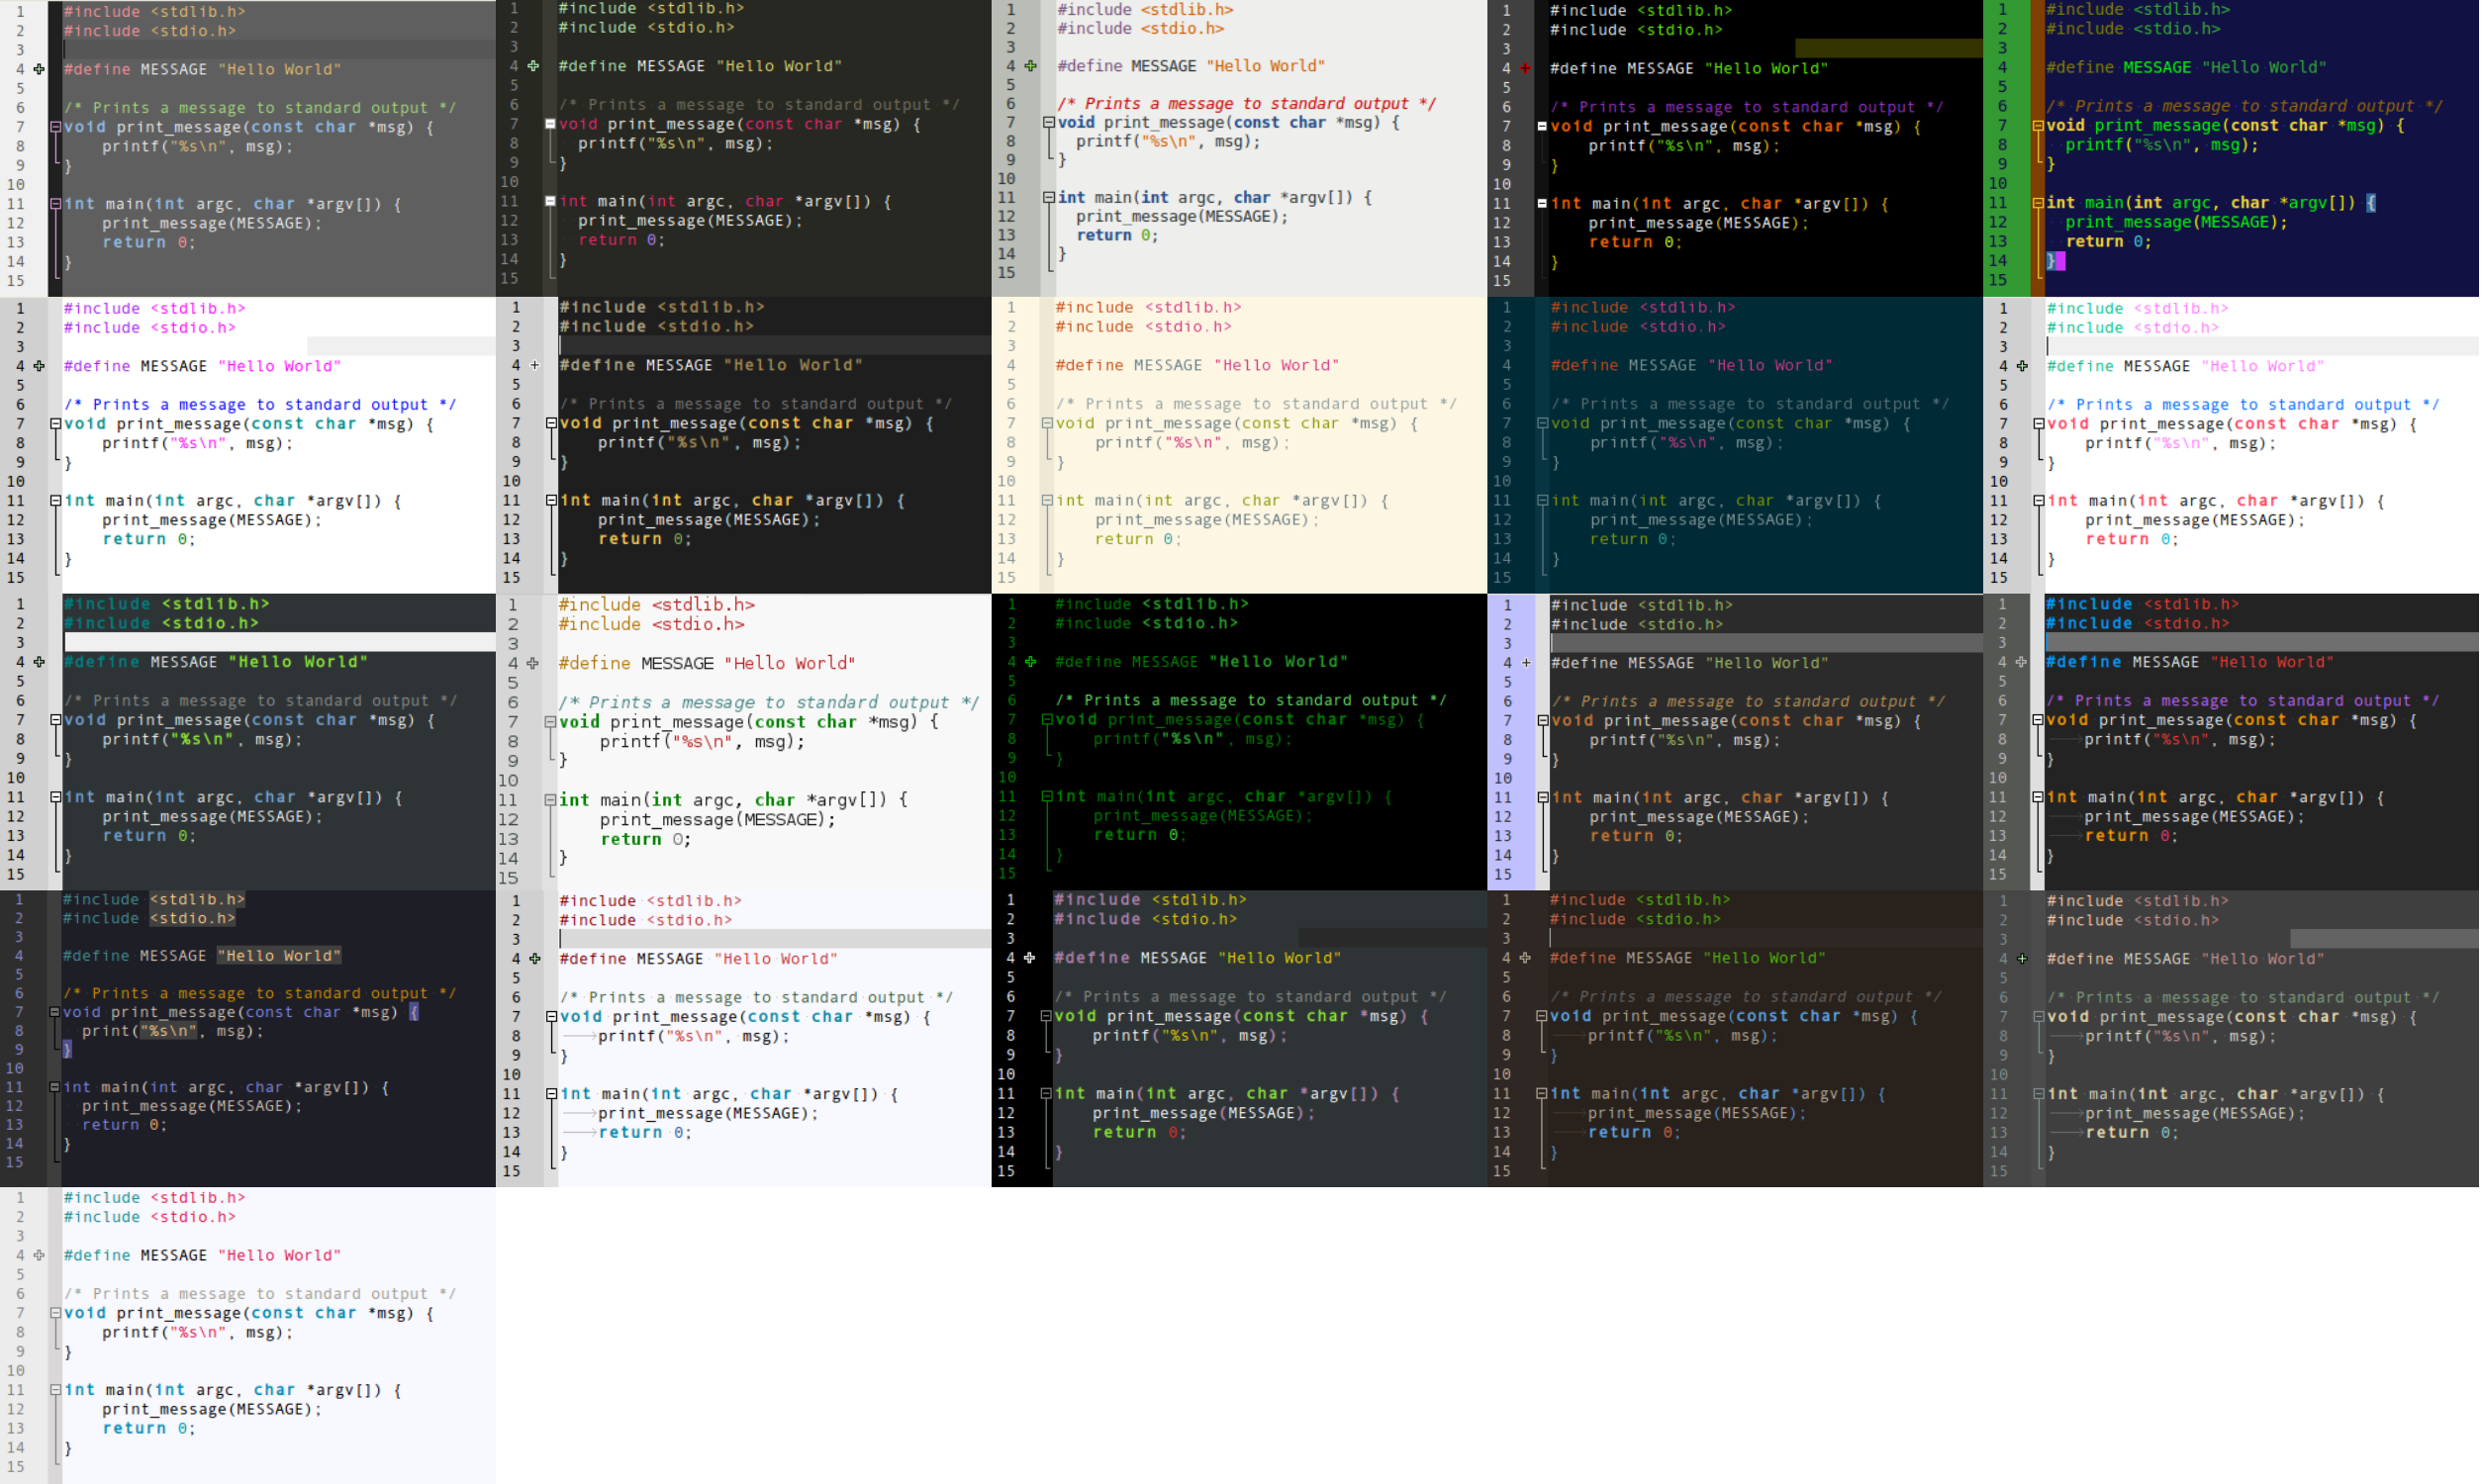
Task: Click green plus marker in green-on-black theme gutter
Action: (x=1030, y=662)
